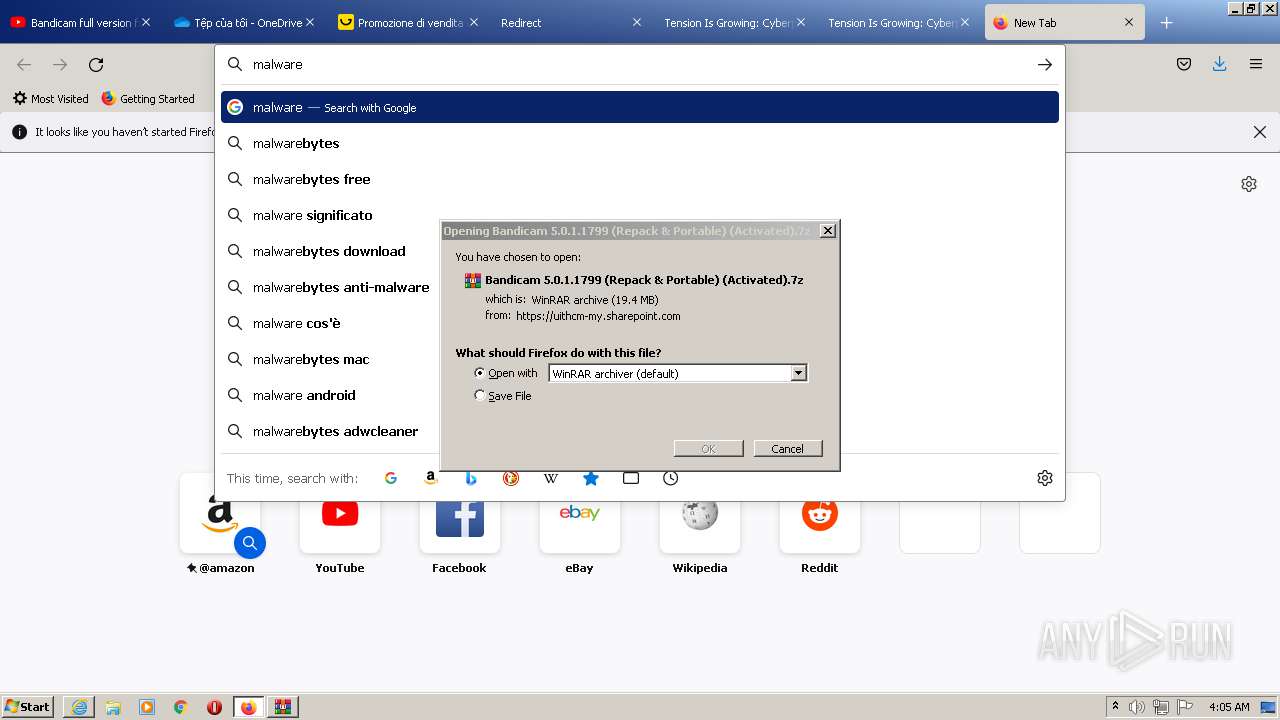Switch to first Tension Is Growing tab
This screenshot has width=1280, height=720.
(x=734, y=22)
